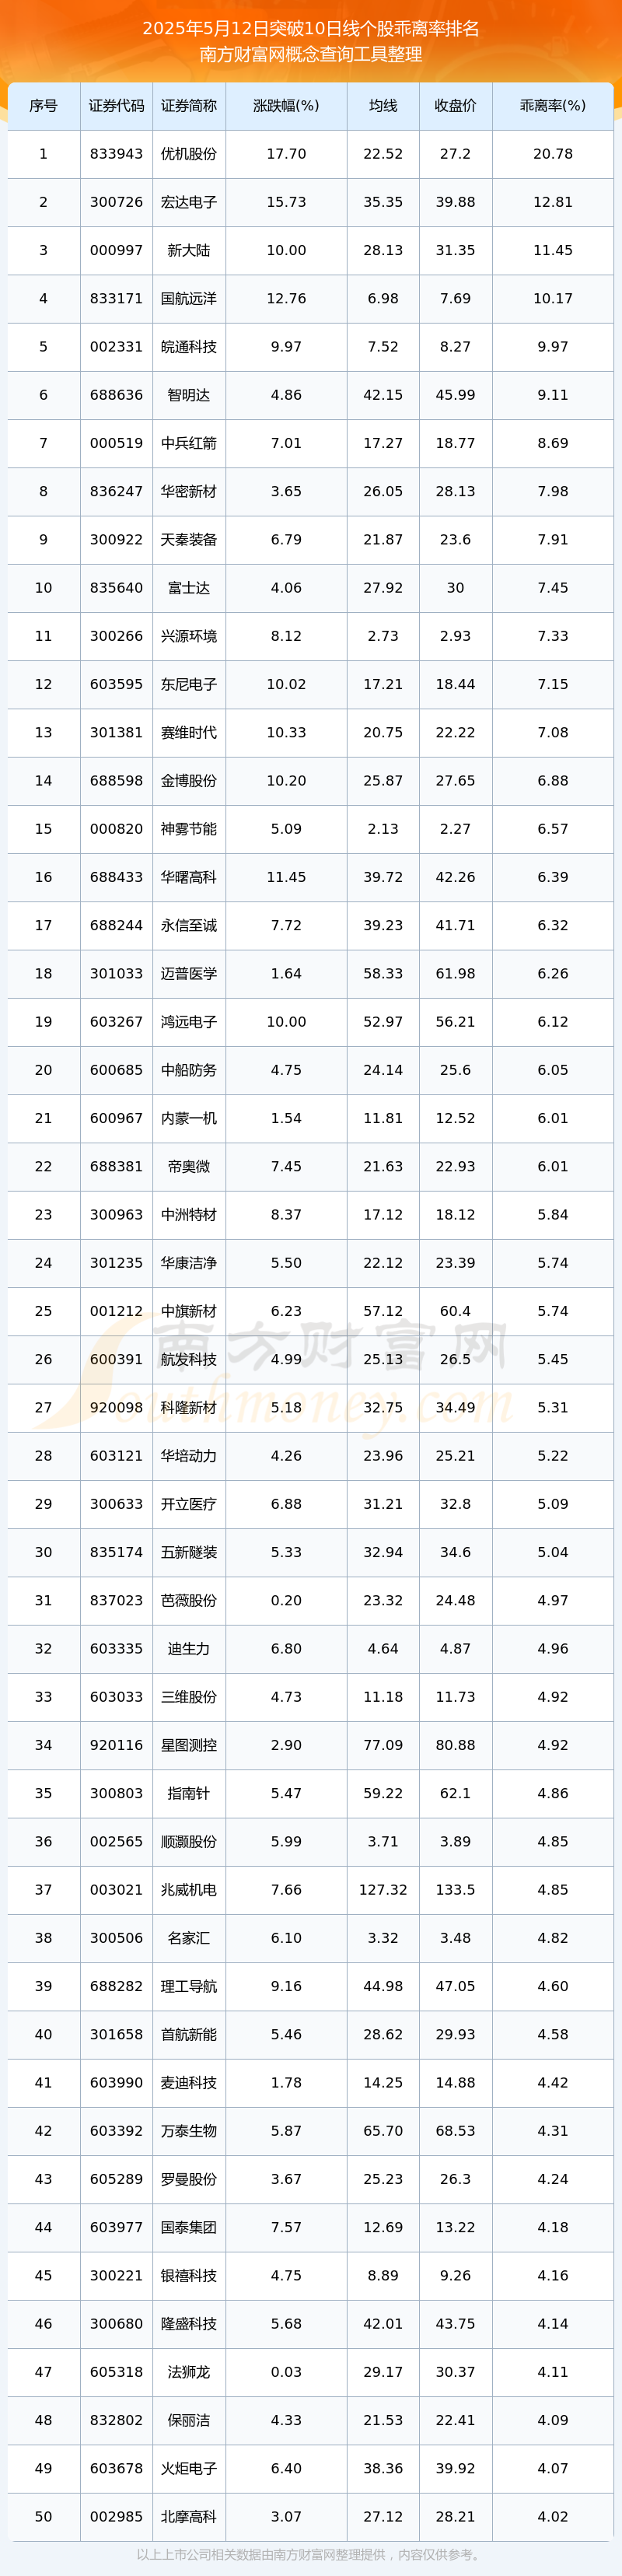Click stock name 罗曼股份
Screen dimensions: 622x2576
pos(189,2179)
